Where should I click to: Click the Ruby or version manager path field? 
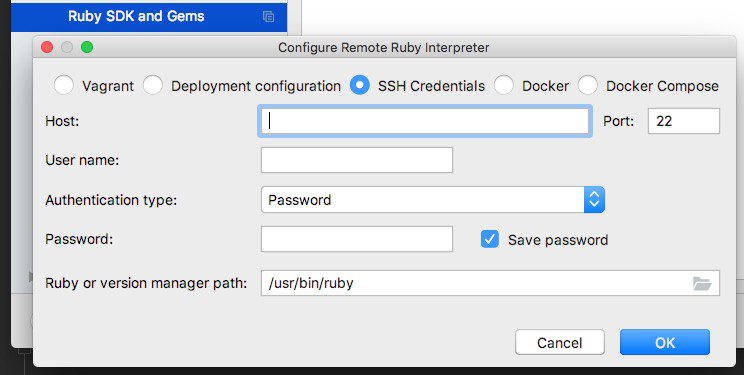tap(490, 283)
